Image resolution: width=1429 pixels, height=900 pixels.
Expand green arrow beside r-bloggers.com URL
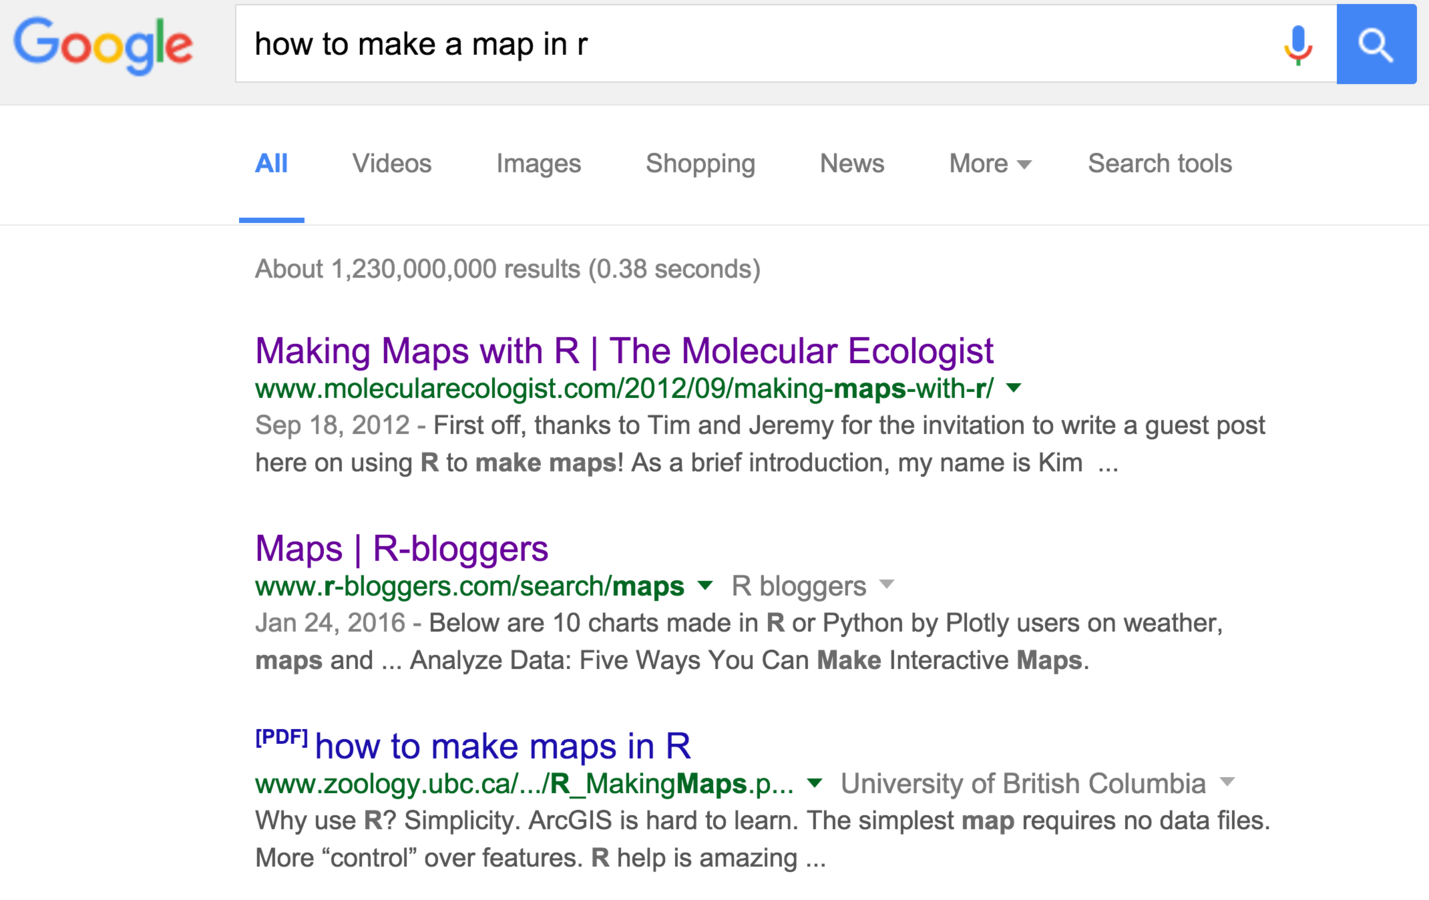705,585
